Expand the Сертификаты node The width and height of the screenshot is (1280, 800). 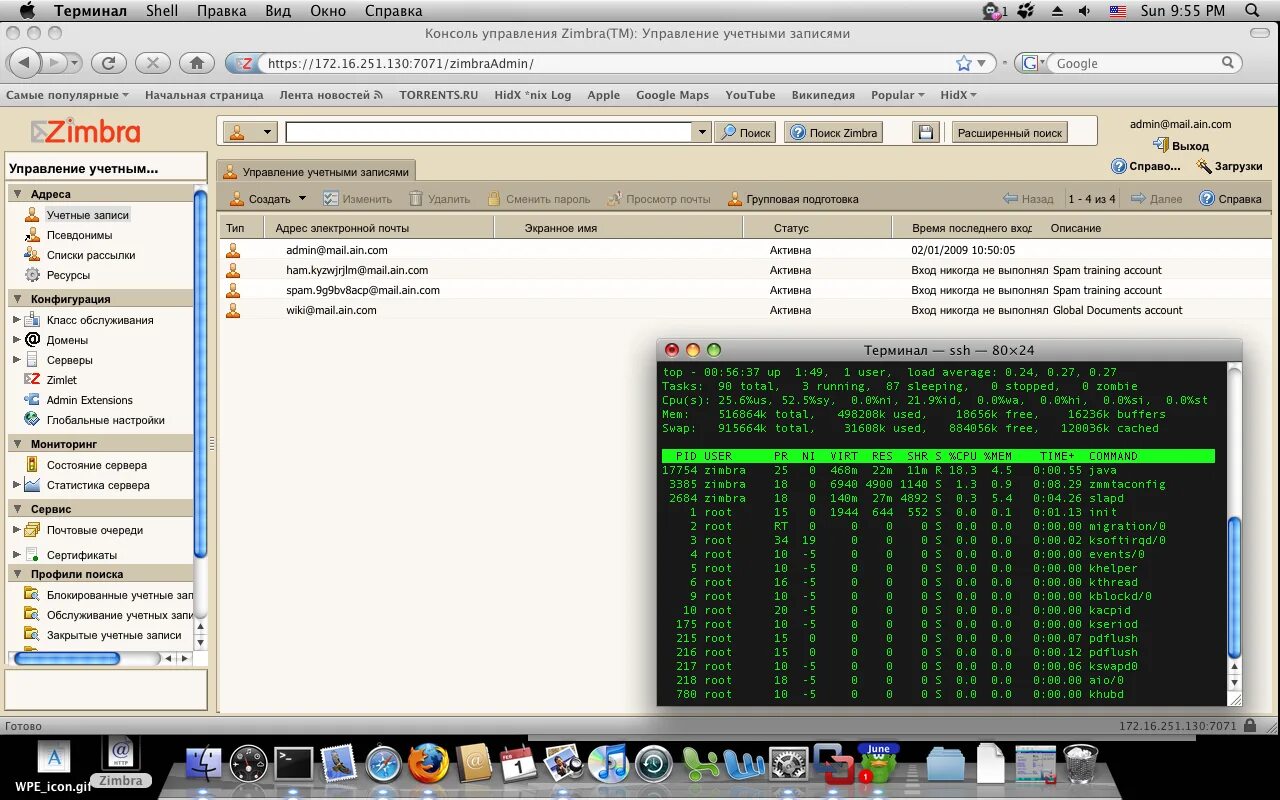click(x=16, y=555)
